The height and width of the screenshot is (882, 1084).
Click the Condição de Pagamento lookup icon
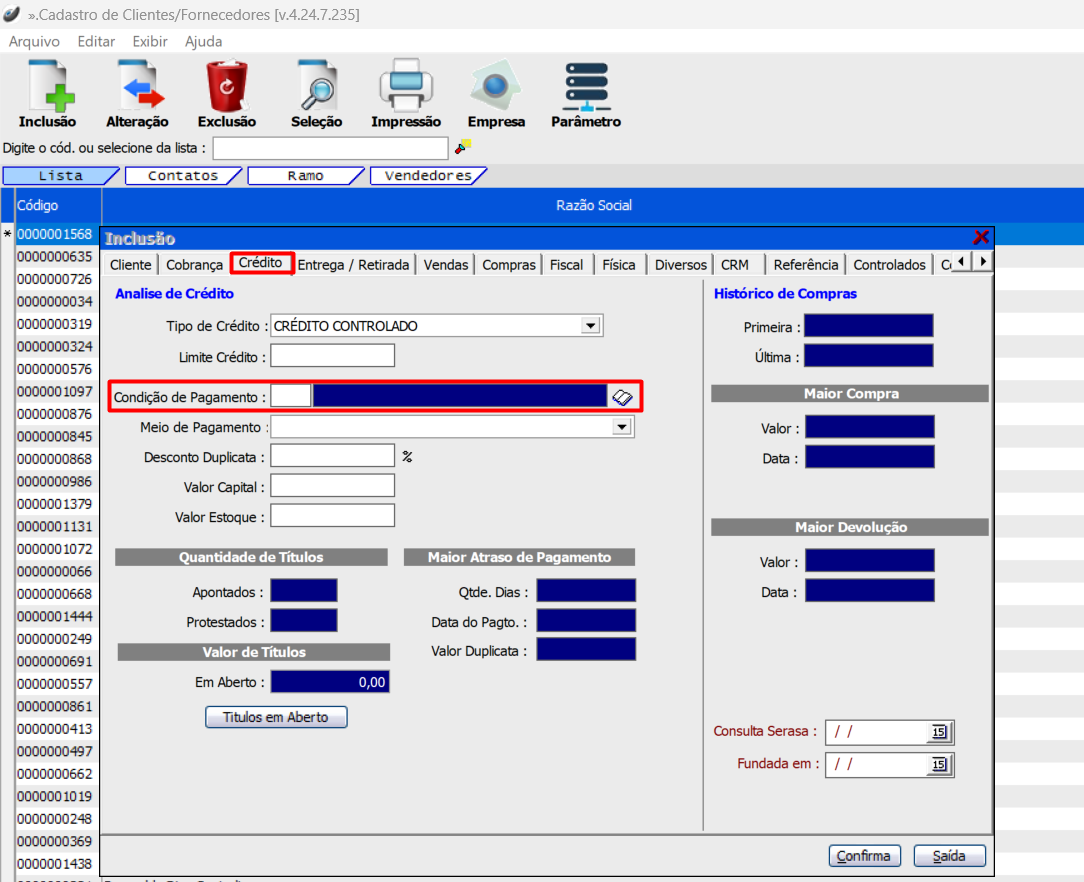(x=622, y=397)
